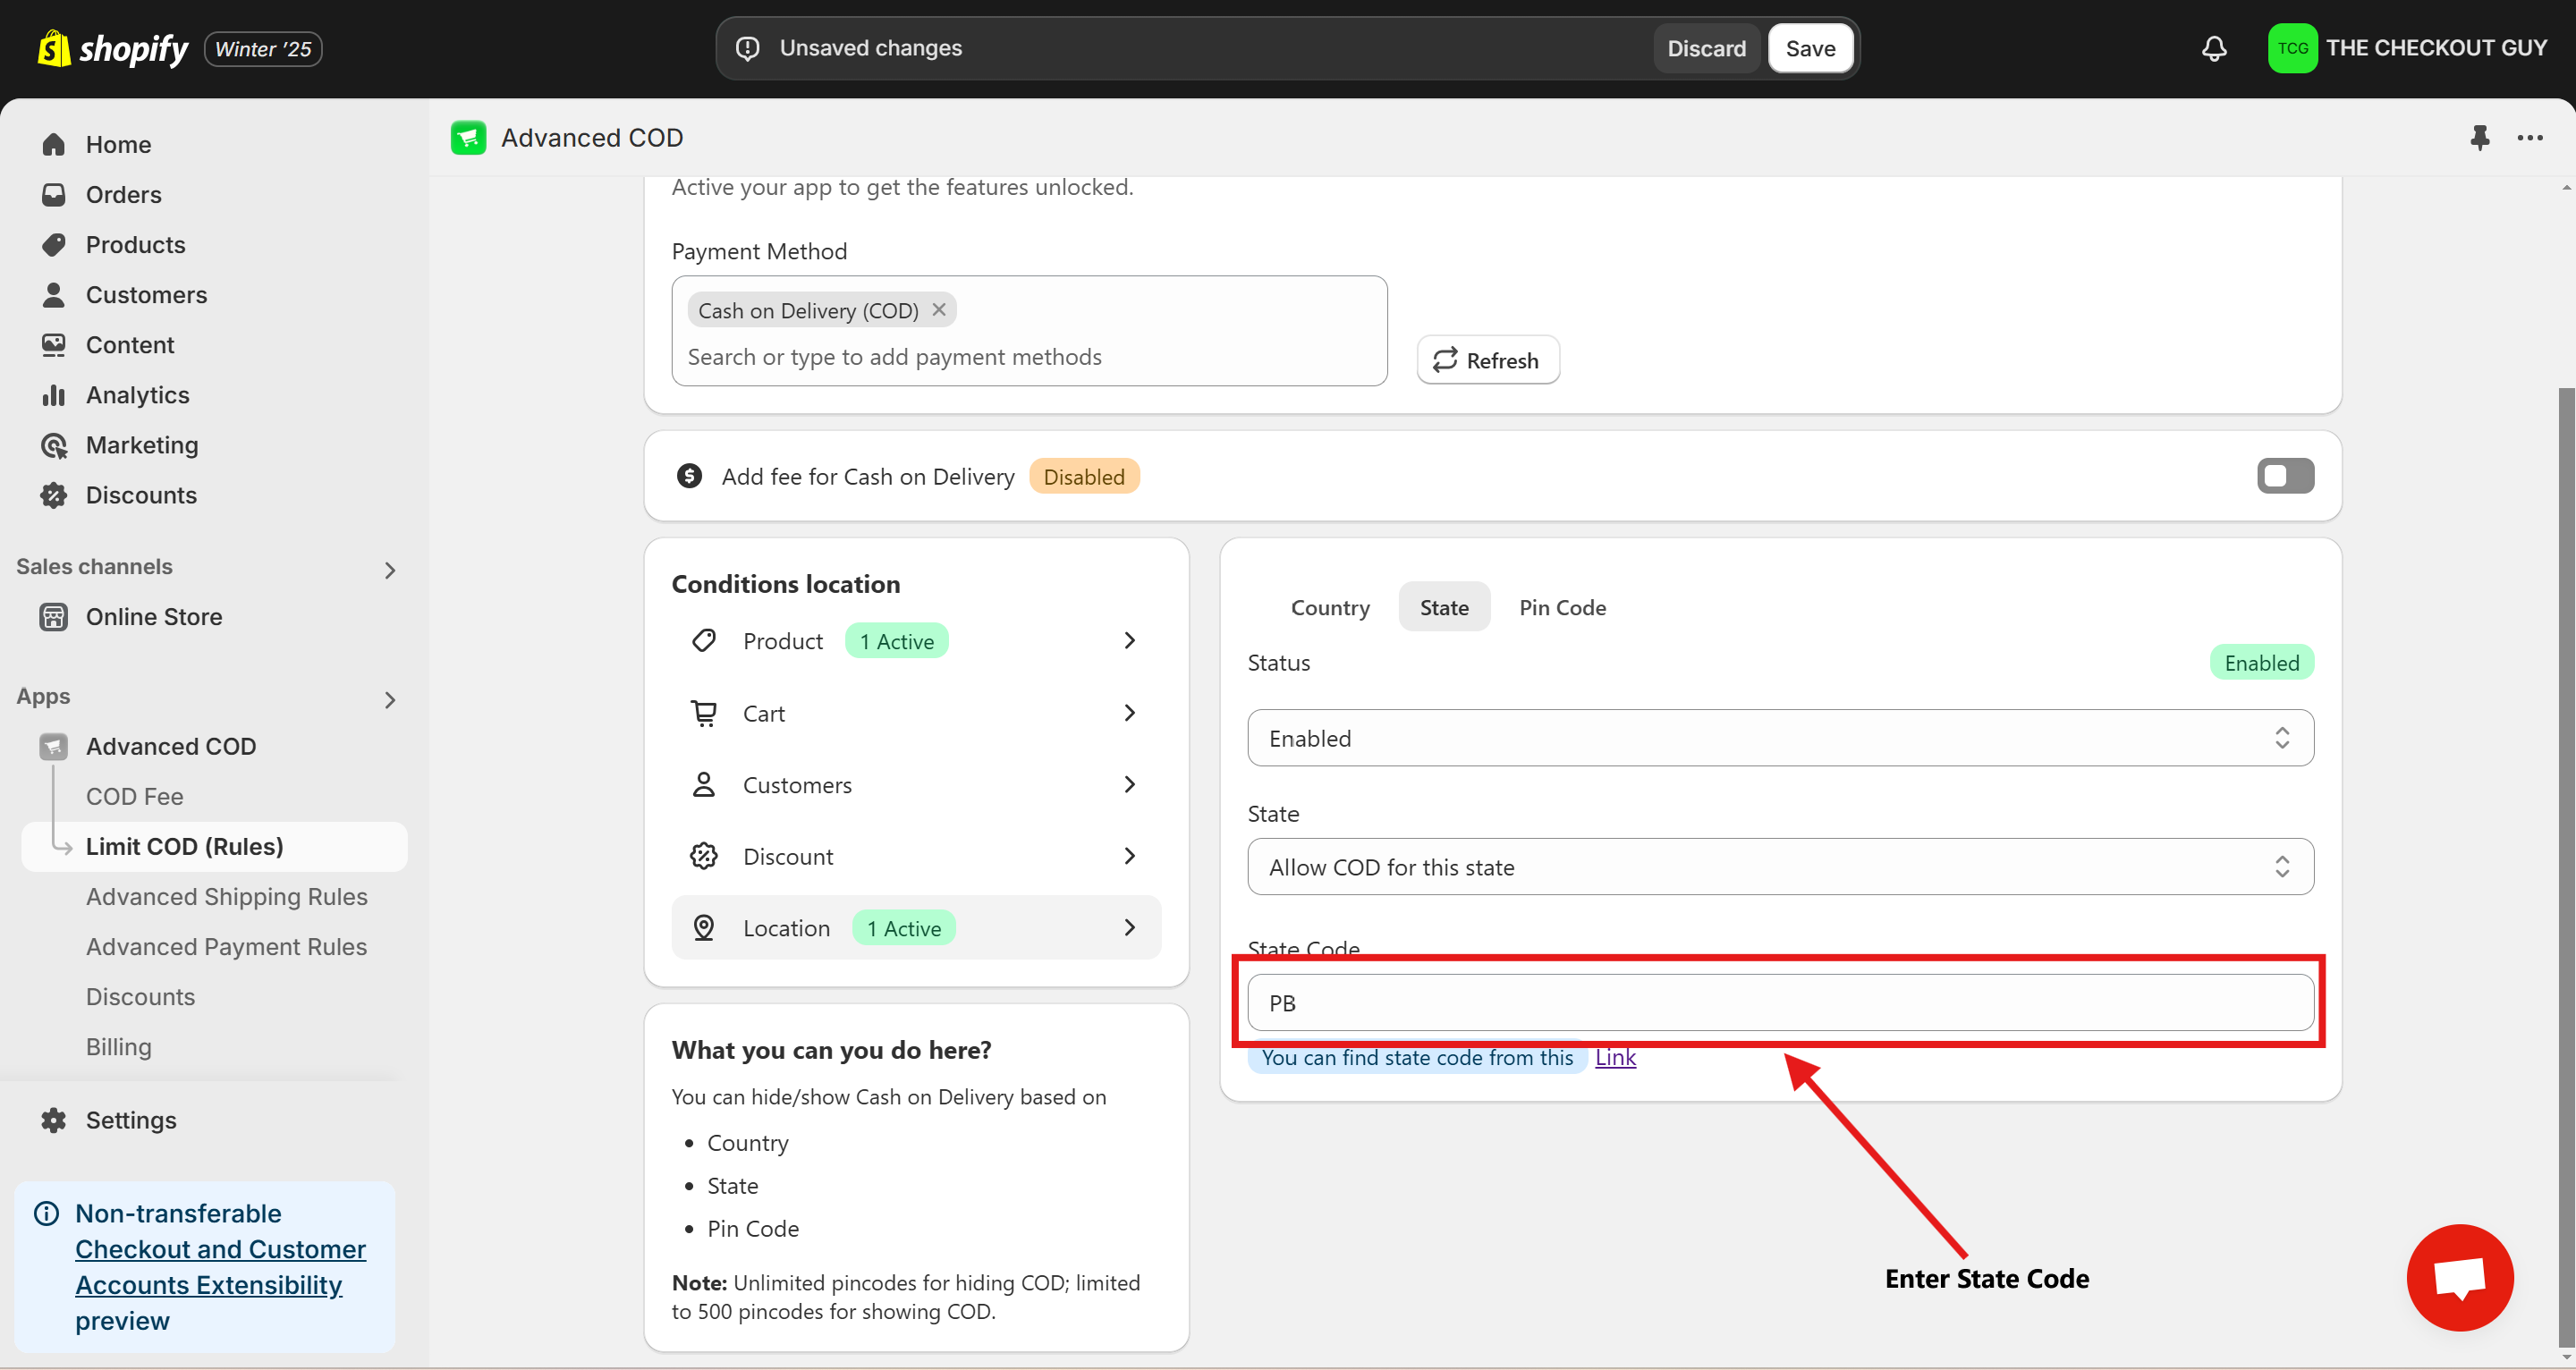The height and width of the screenshot is (1370, 2576).
Task: Remove Cash on Delivery (COD) tag
Action: click(939, 309)
